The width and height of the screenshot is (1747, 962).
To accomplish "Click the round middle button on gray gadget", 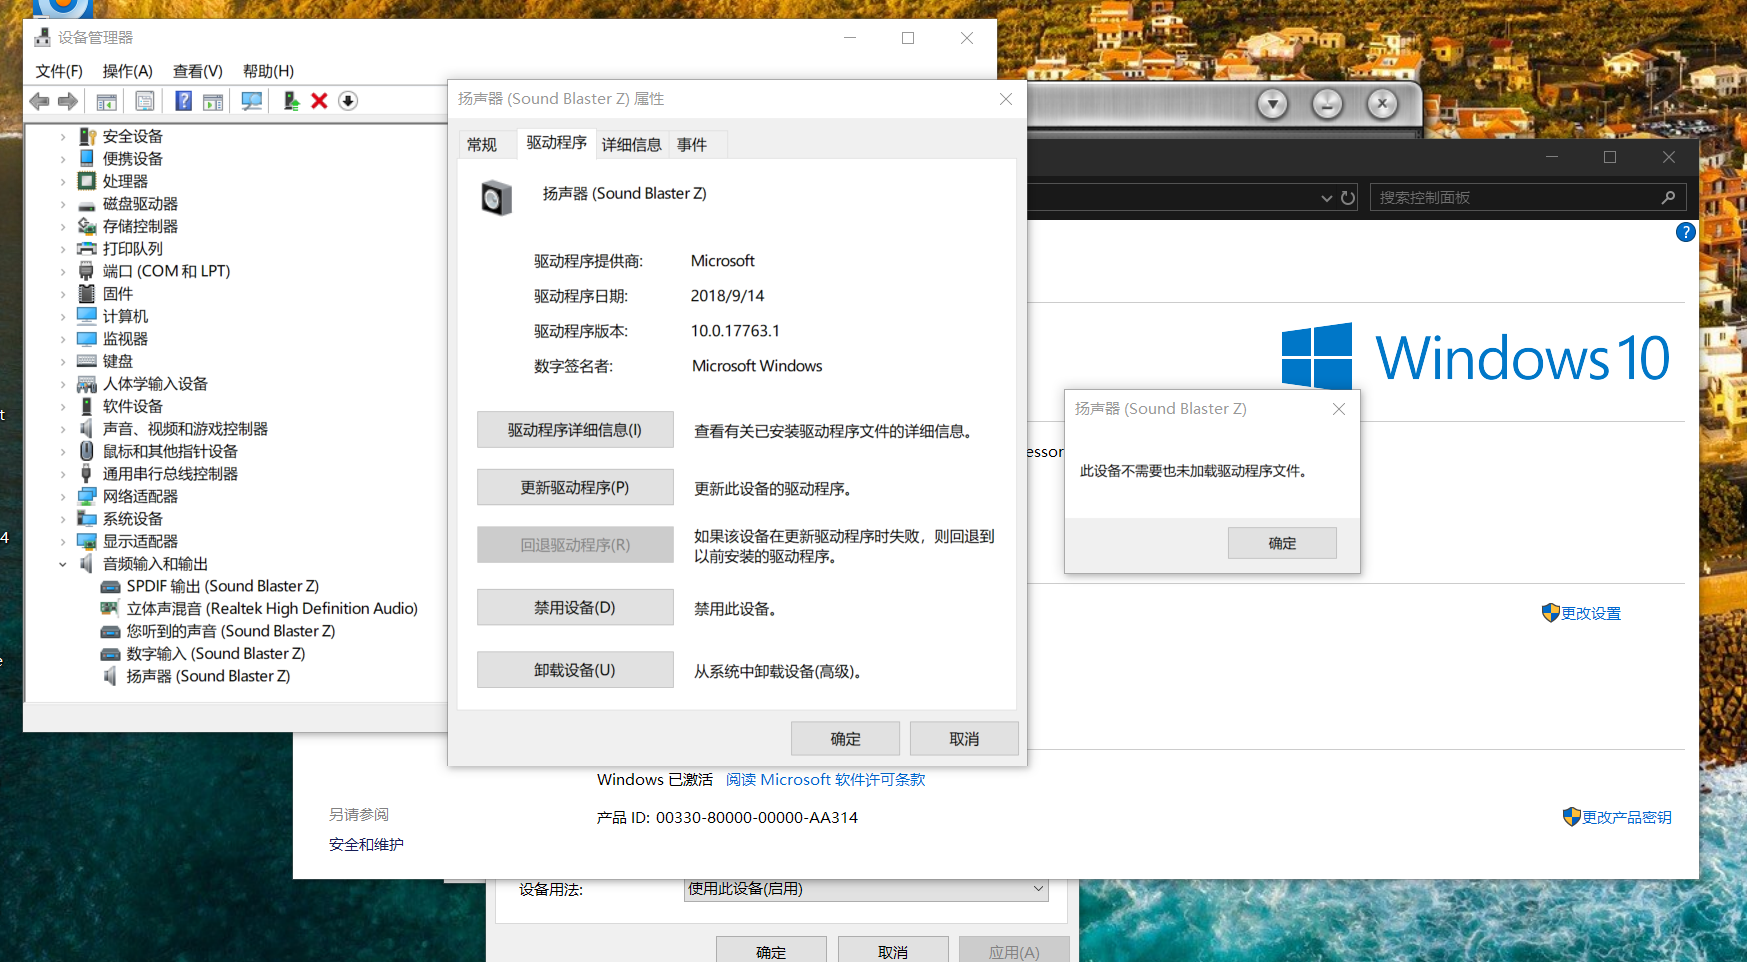I will point(1327,103).
